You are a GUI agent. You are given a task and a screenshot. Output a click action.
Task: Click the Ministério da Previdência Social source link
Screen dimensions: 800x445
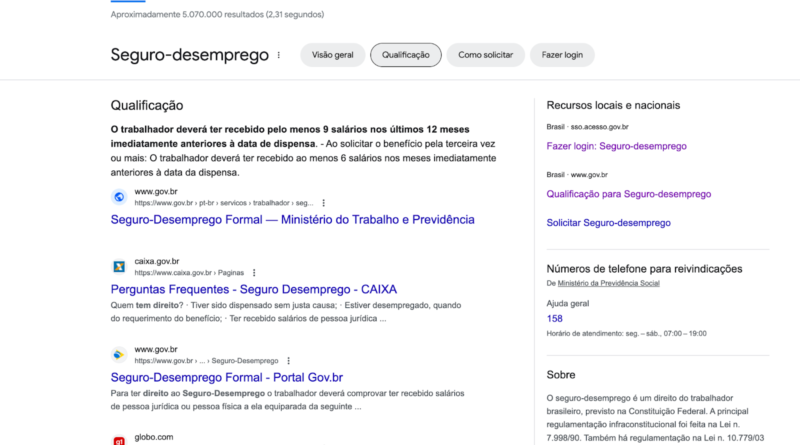point(608,283)
